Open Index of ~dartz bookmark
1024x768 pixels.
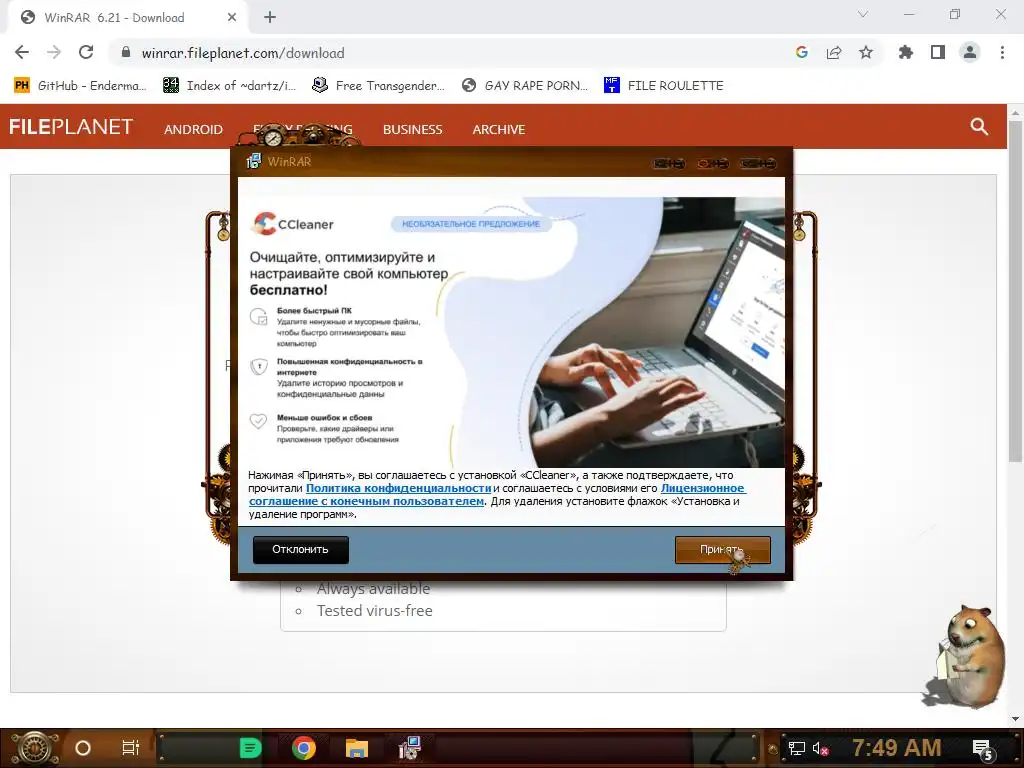pyautogui.click(x=229, y=86)
